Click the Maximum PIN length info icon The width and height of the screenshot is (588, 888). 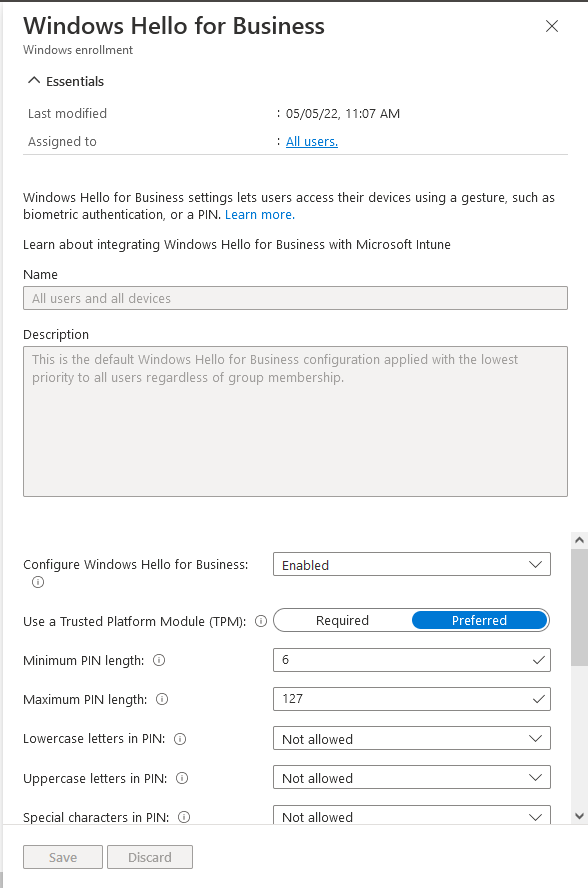(x=162, y=699)
